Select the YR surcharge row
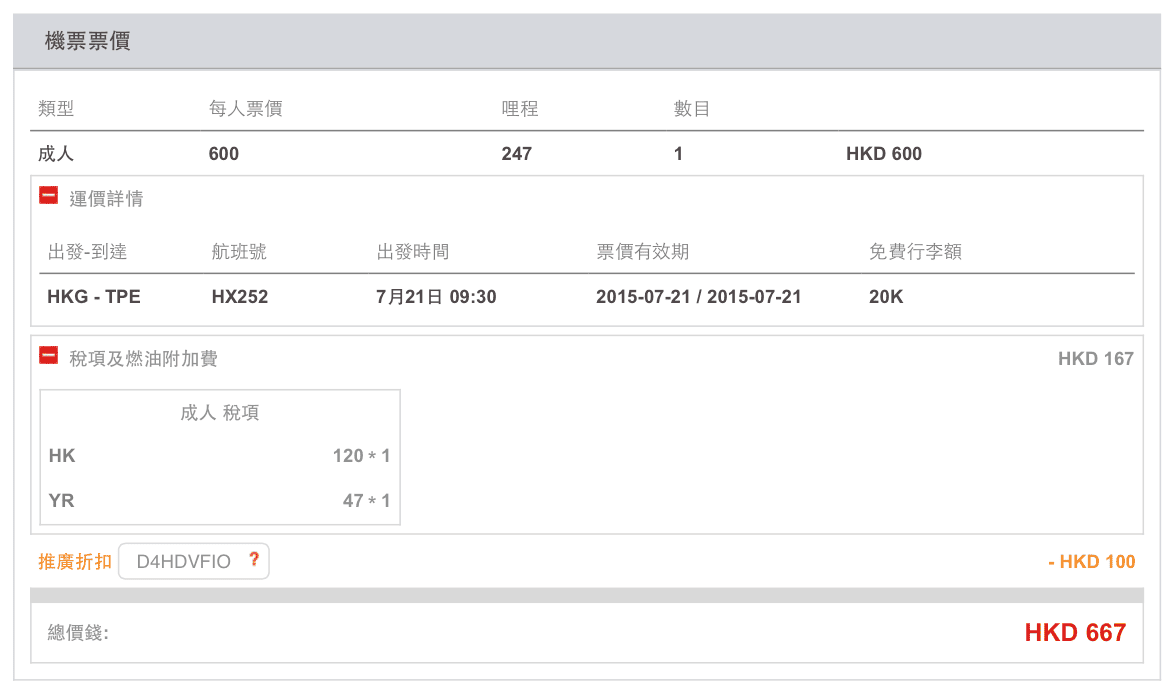The width and height of the screenshot is (1170, 689). click(x=220, y=500)
